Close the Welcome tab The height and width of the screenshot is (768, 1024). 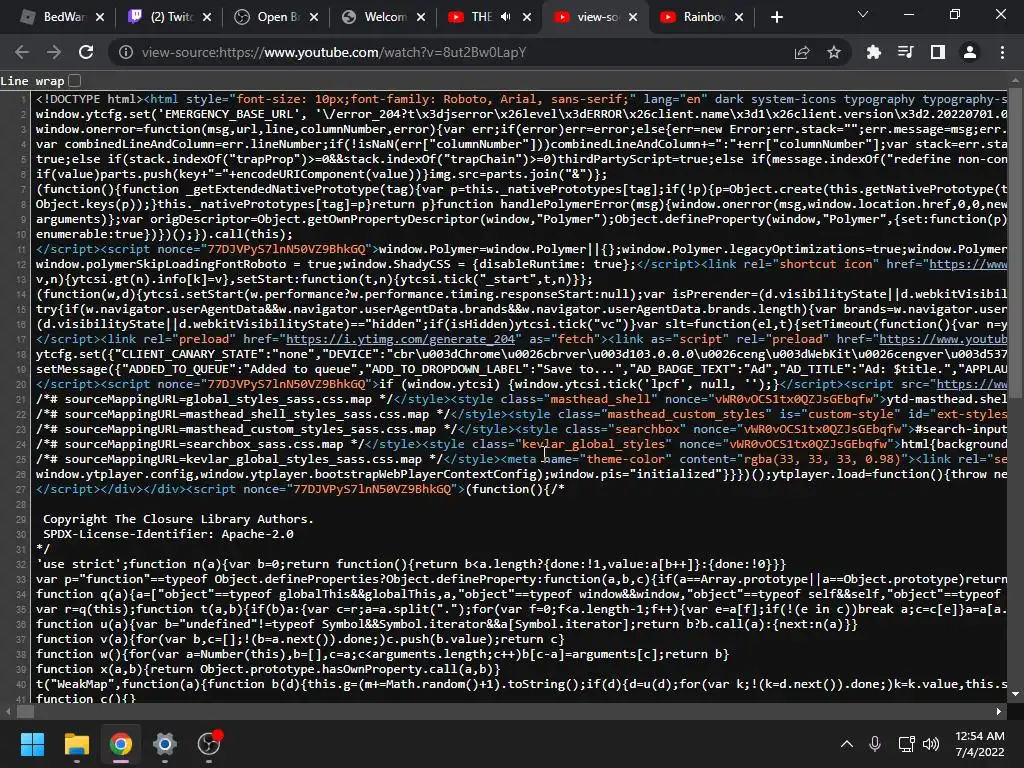click(x=421, y=17)
